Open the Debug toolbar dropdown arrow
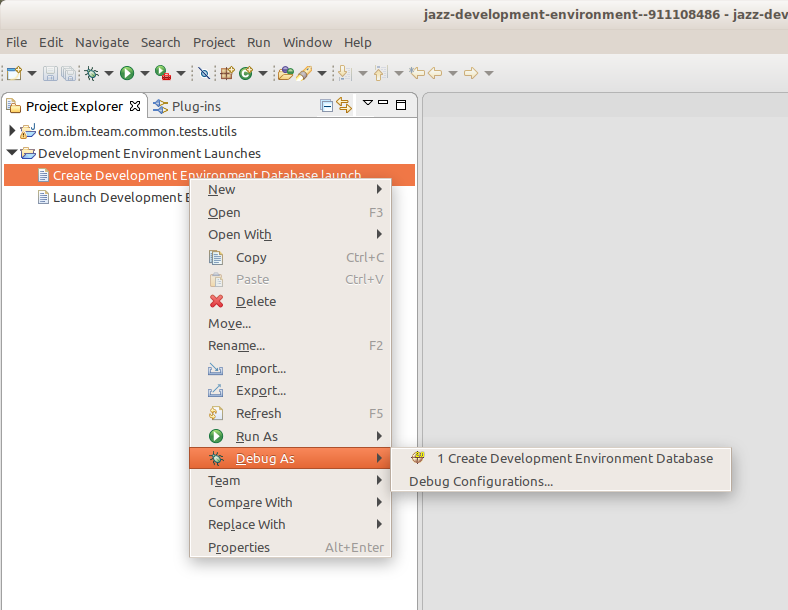 [109, 73]
